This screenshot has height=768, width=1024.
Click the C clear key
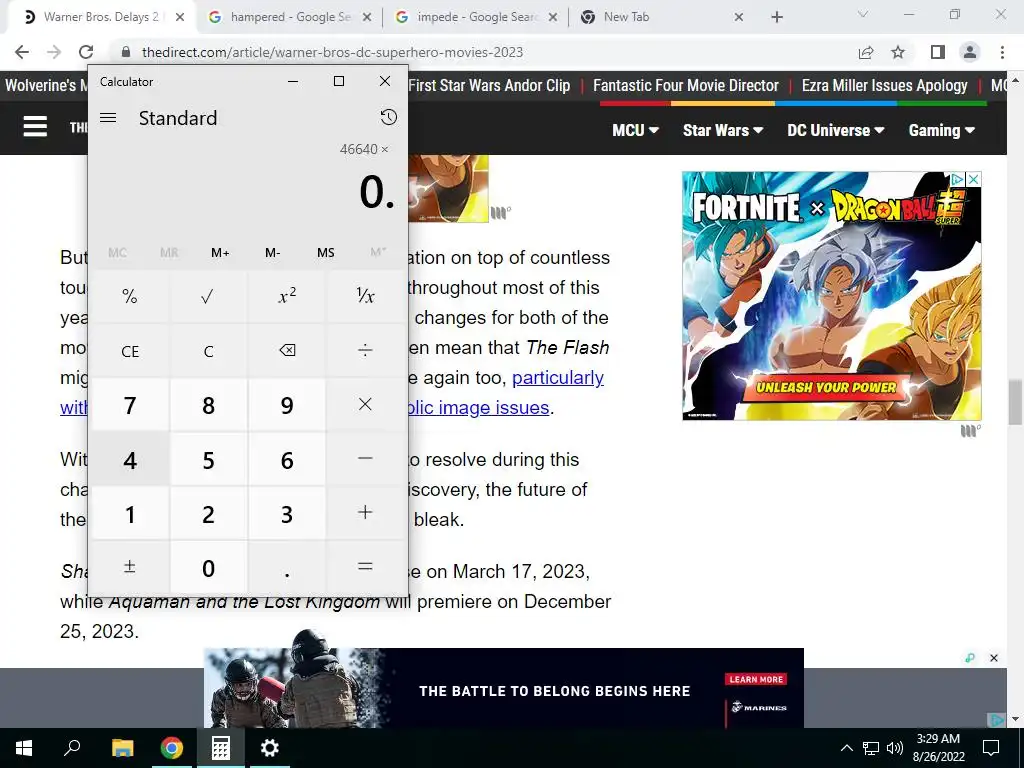208,351
